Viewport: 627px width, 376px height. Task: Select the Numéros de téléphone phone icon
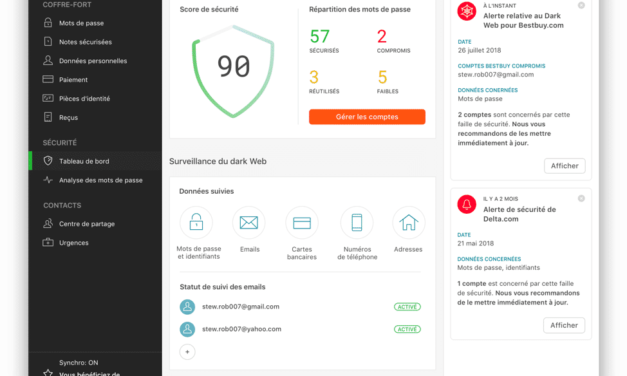[x=357, y=222]
